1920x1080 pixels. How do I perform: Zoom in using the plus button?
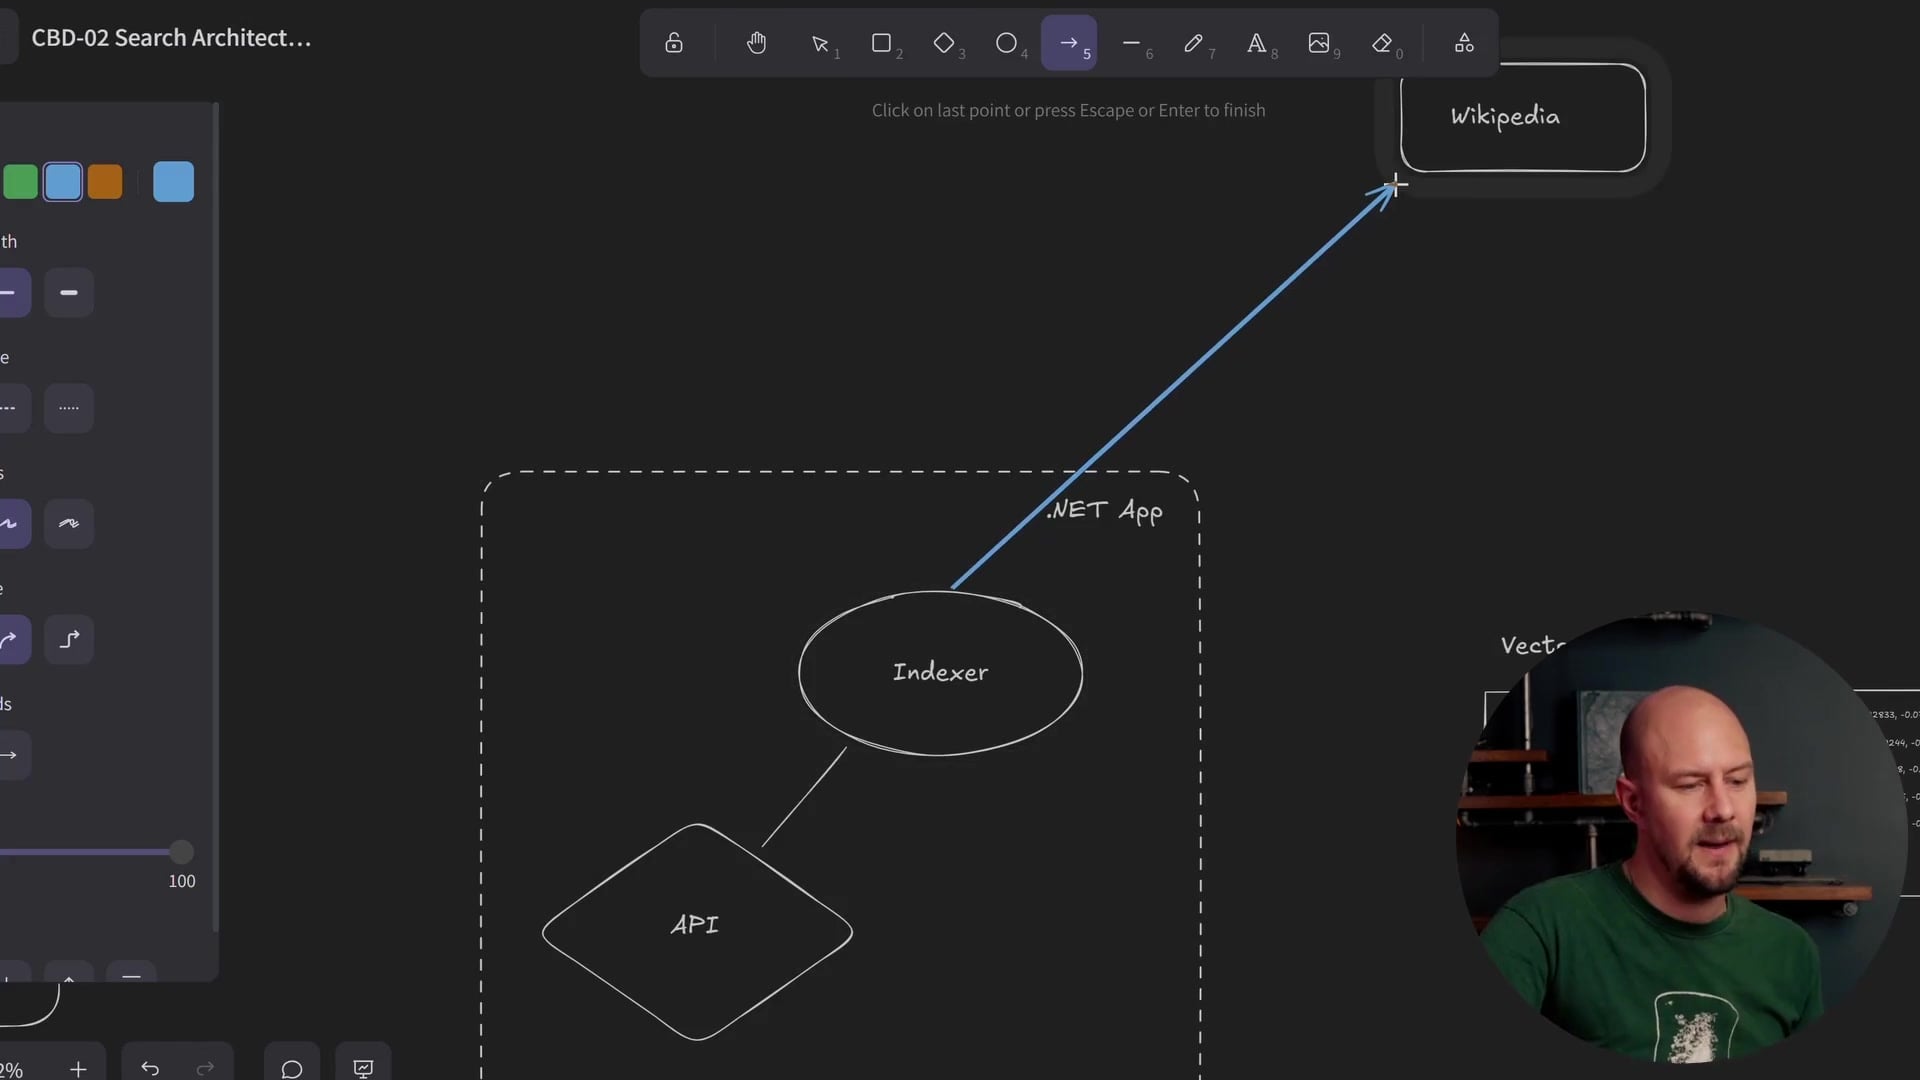(x=79, y=1068)
